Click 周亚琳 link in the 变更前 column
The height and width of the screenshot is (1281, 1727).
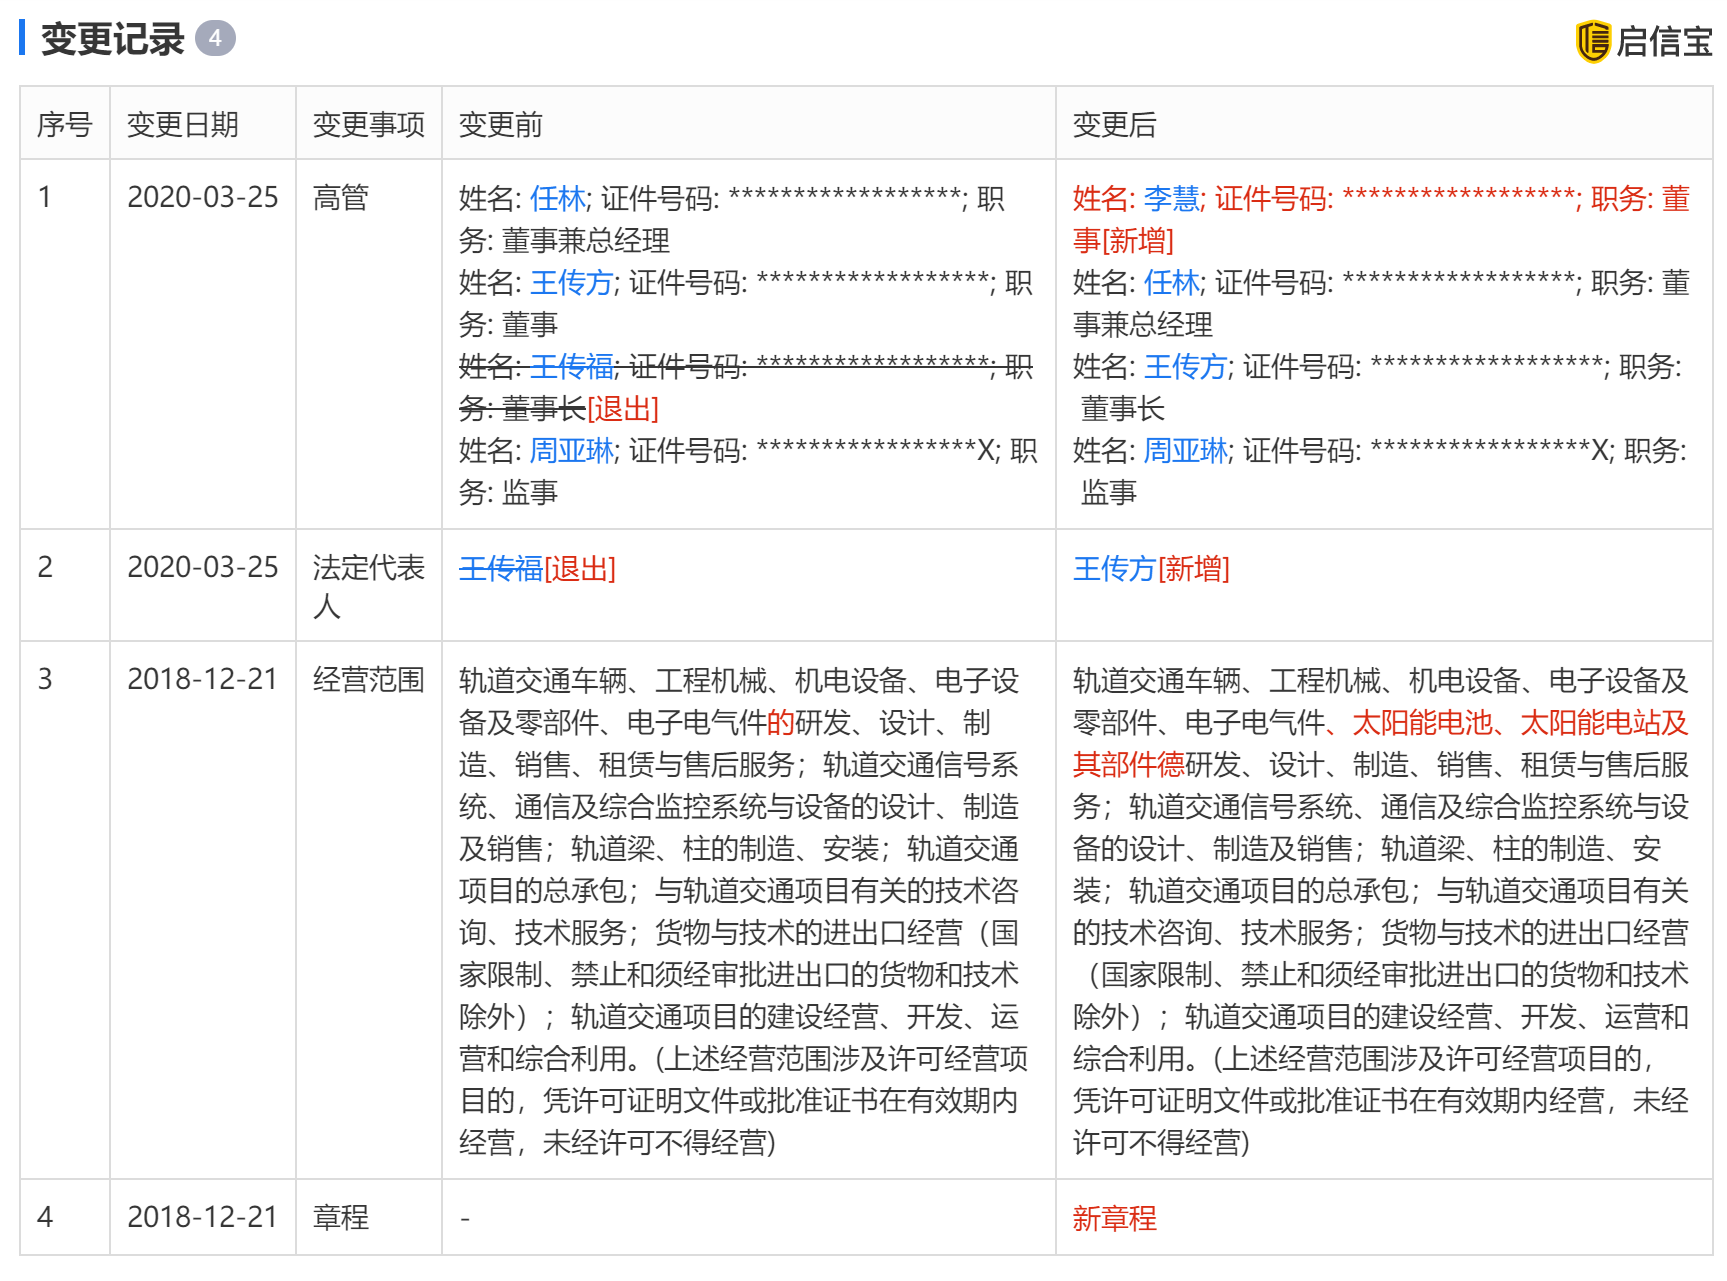tap(571, 451)
